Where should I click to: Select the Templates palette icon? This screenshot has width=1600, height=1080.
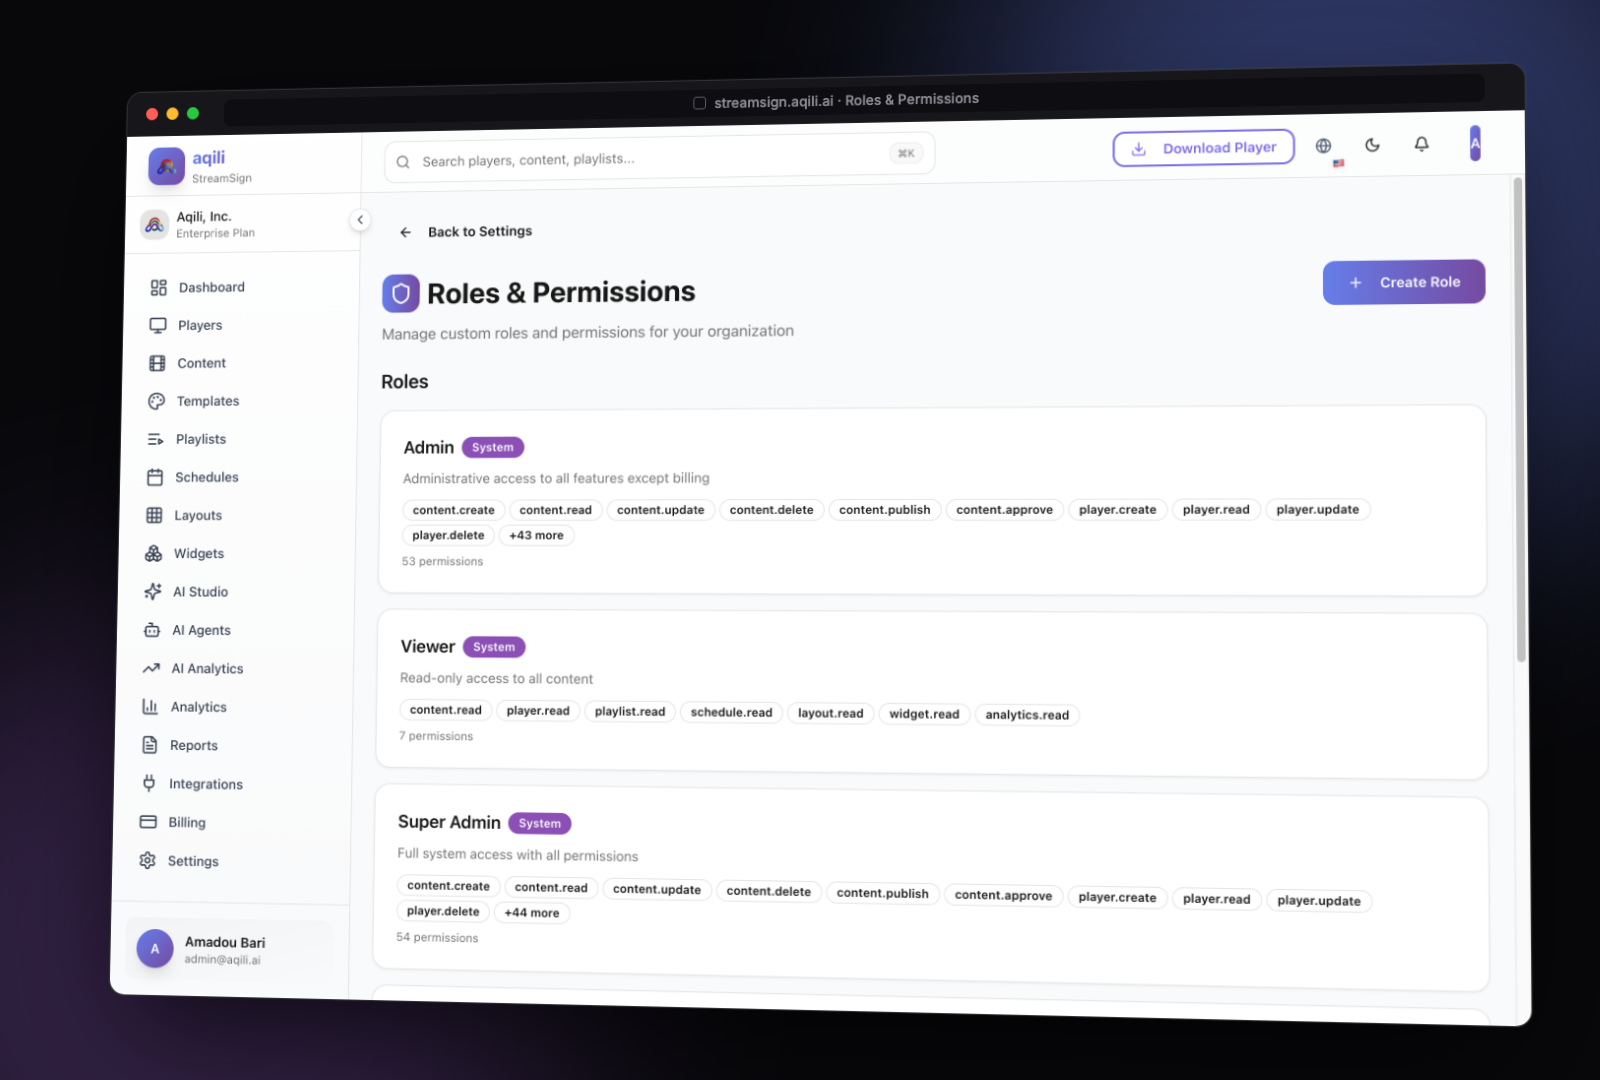pyautogui.click(x=156, y=401)
